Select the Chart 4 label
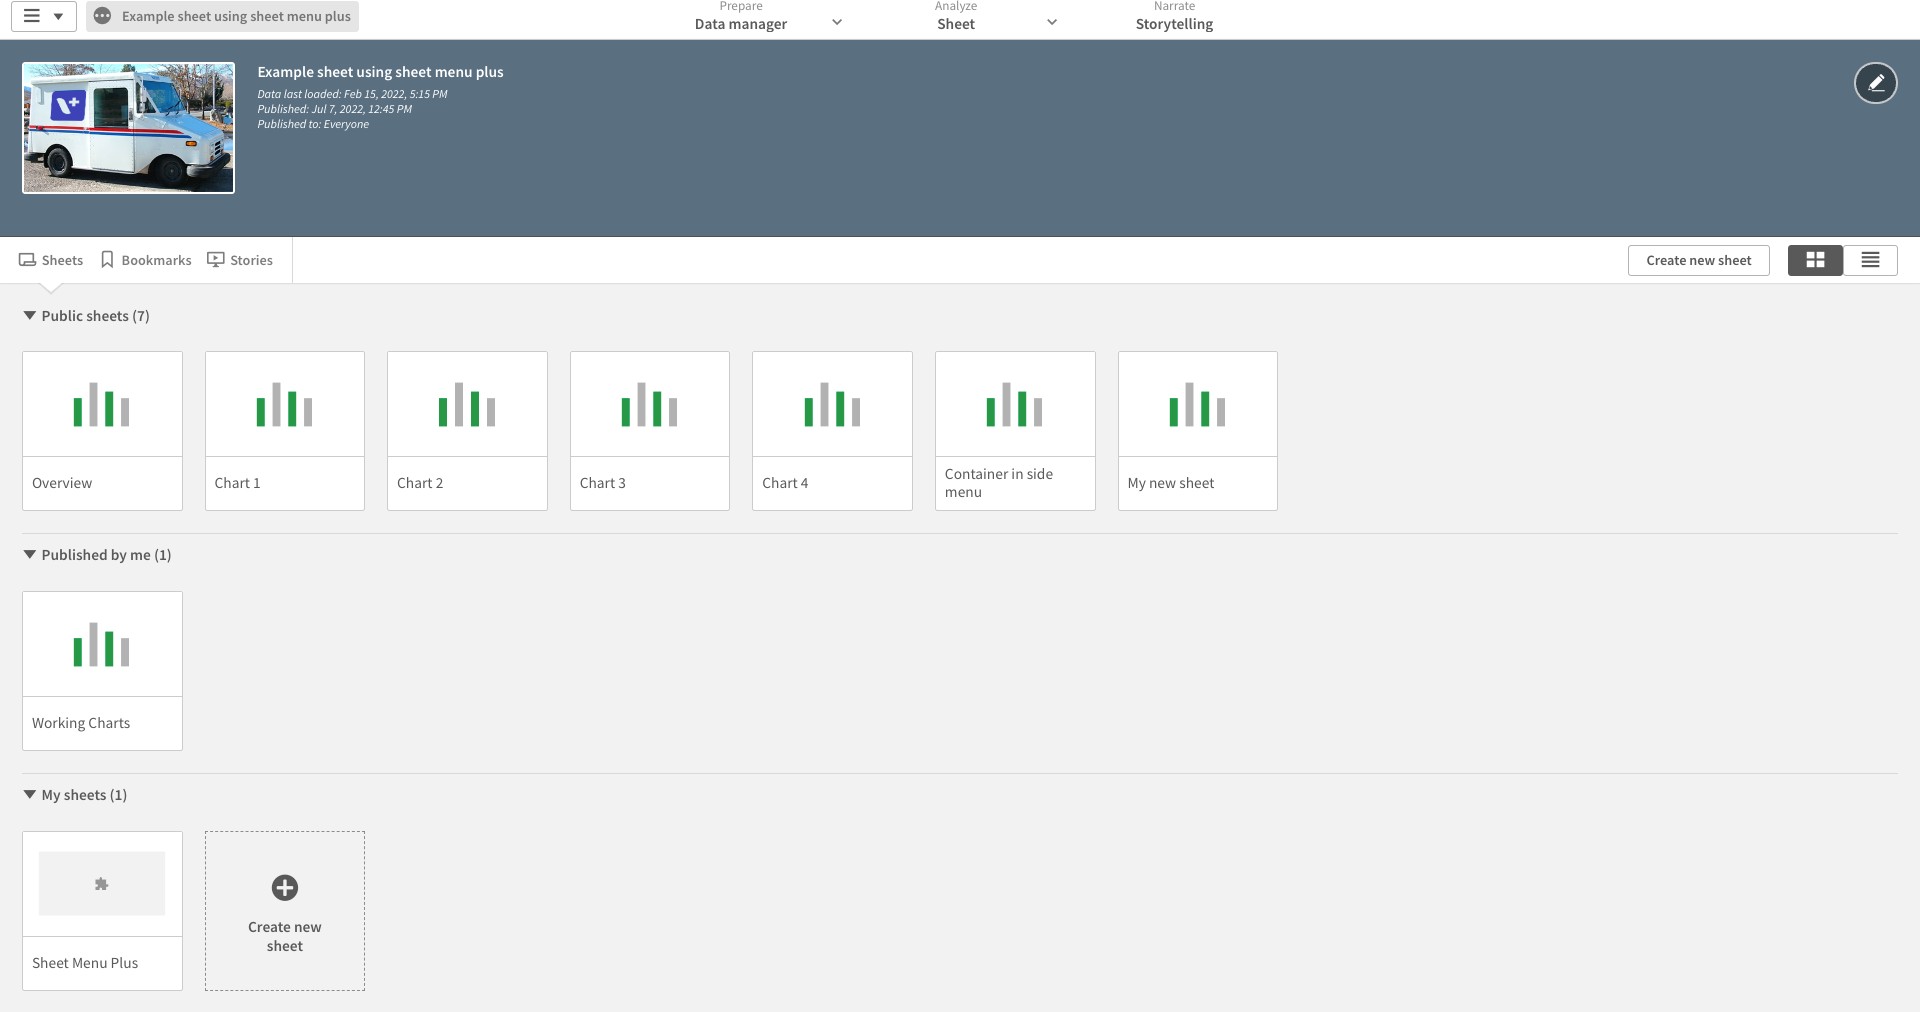The image size is (1920, 1012). [x=785, y=483]
